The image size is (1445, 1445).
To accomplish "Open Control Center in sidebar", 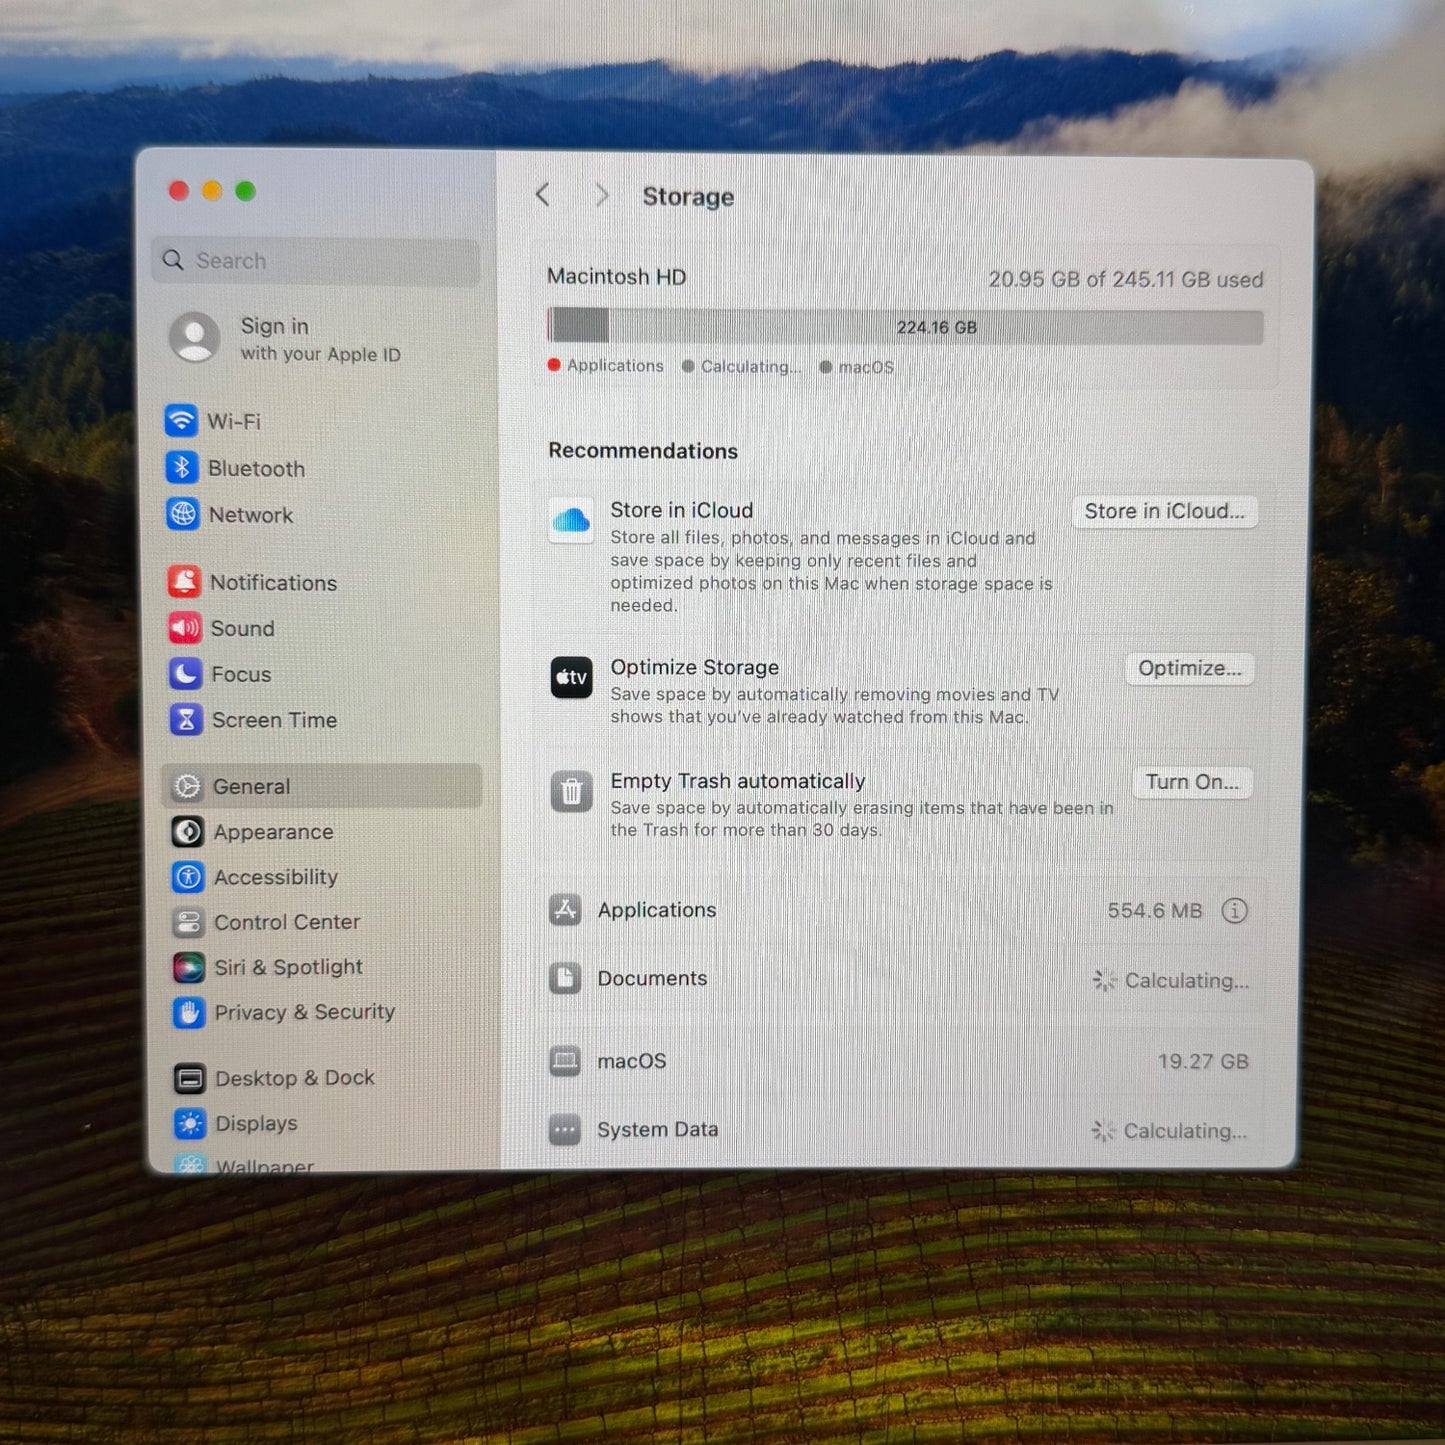I will pyautogui.click(x=286, y=922).
